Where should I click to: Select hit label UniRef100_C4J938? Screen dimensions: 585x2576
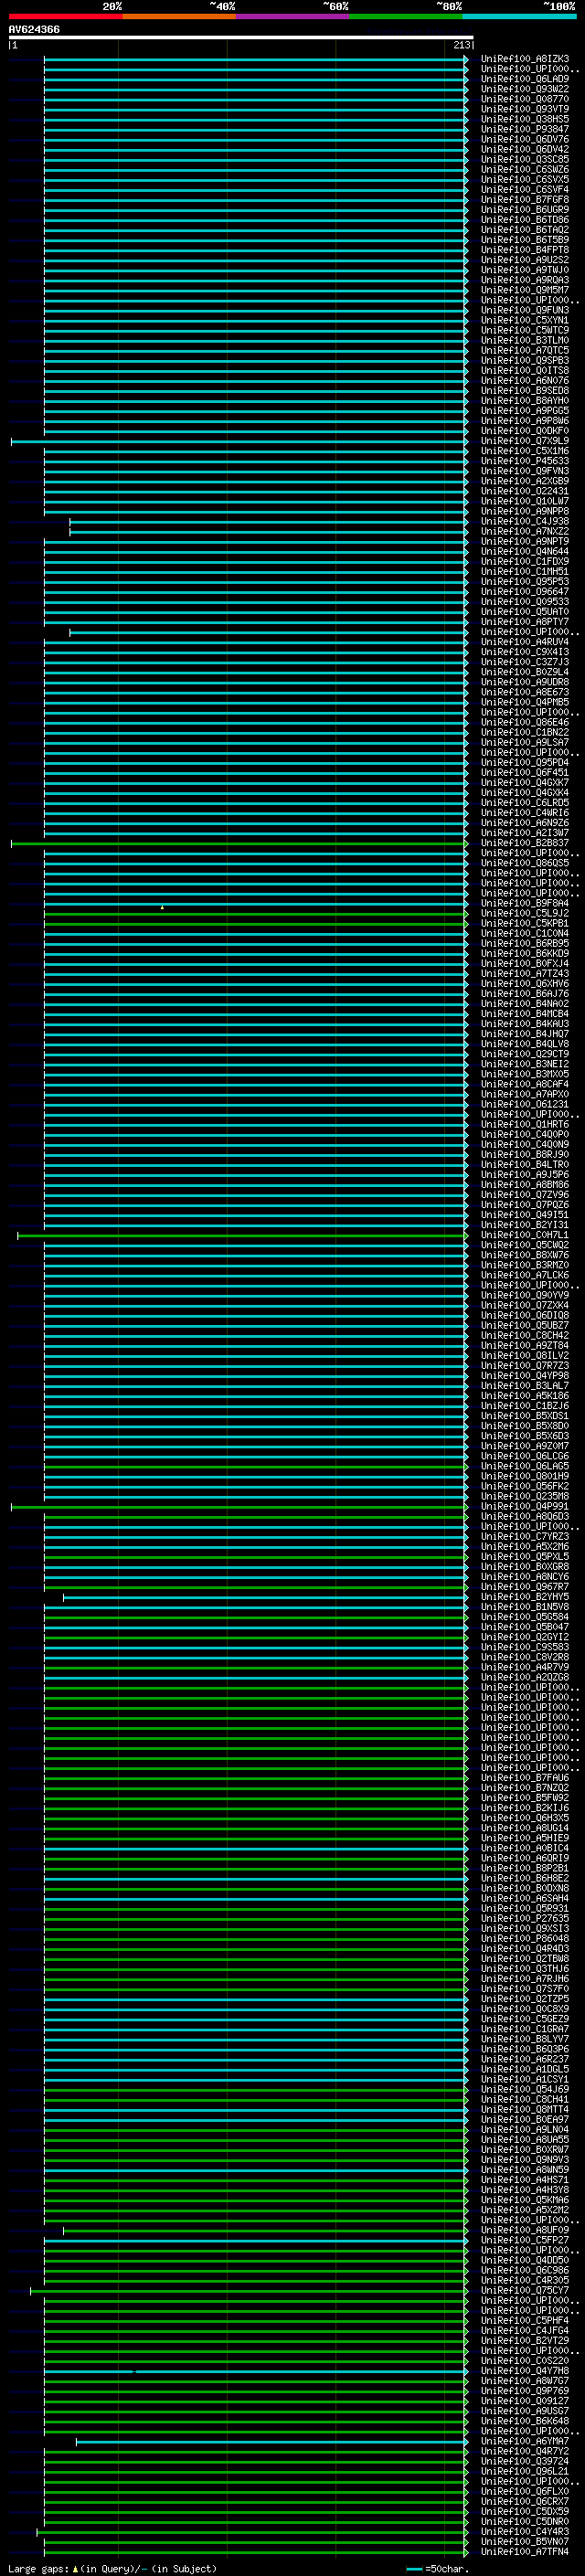(x=525, y=521)
